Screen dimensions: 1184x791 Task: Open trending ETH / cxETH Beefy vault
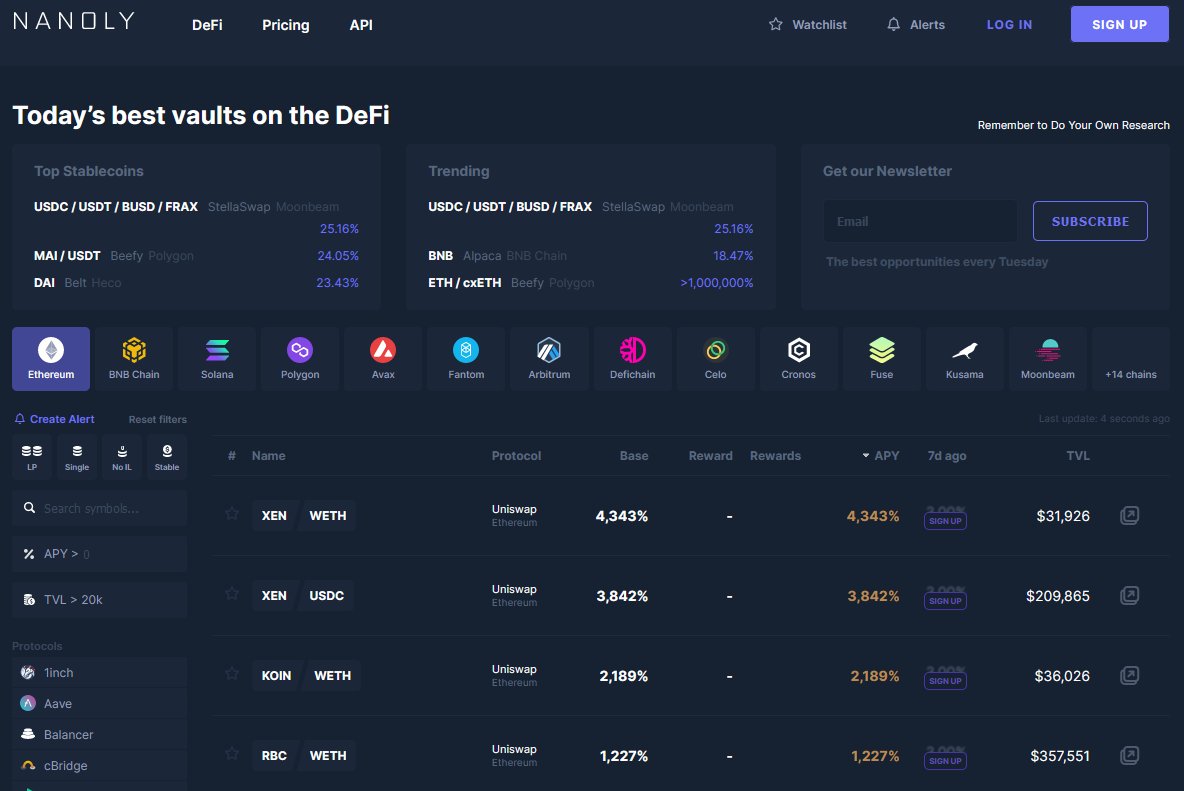click(590, 282)
